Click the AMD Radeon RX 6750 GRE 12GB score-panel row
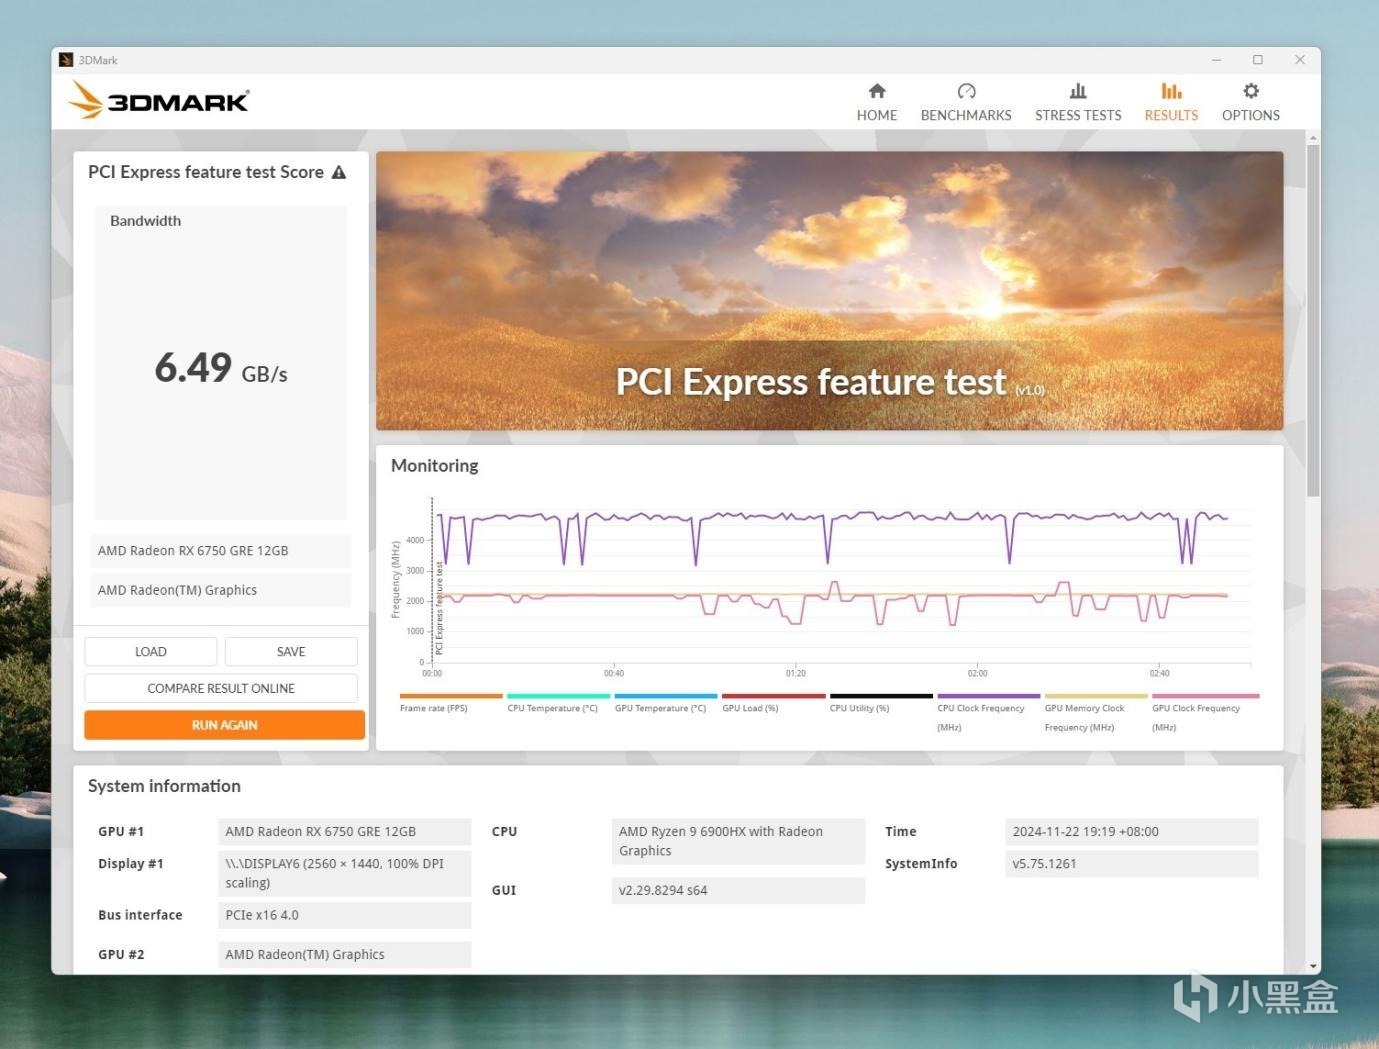 pos(221,551)
